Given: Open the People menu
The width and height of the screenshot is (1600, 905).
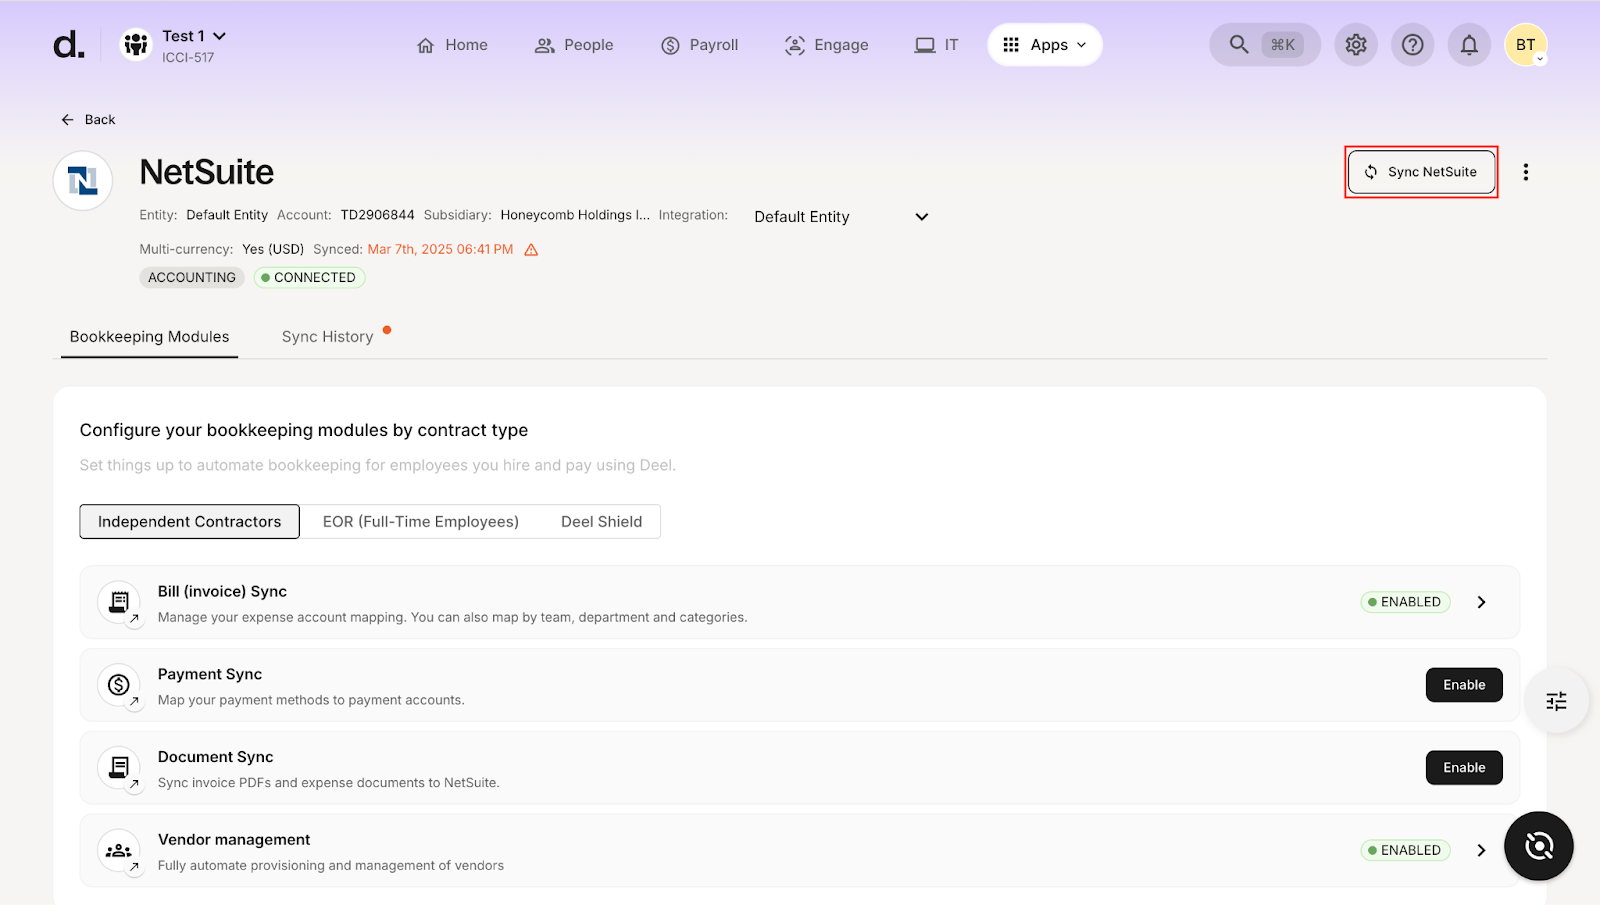Looking at the screenshot, I should click(x=574, y=45).
